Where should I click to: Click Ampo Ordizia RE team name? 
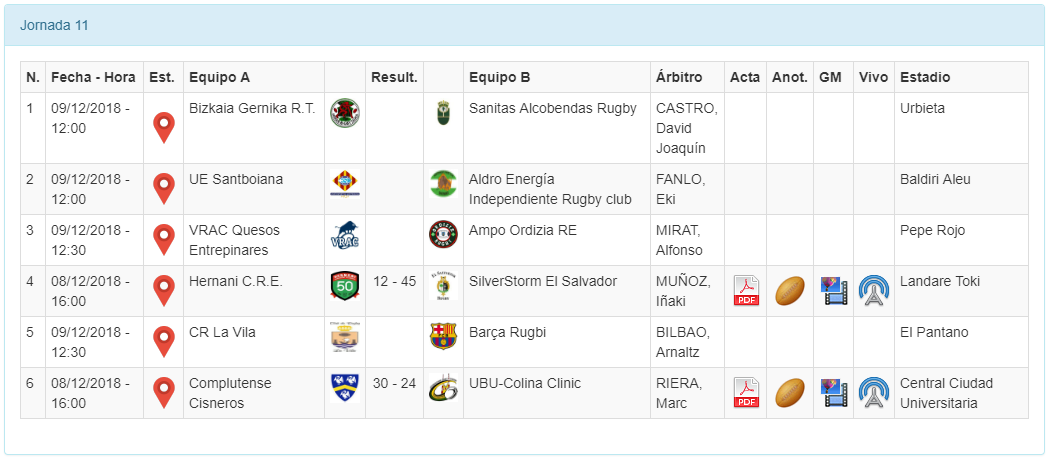522,230
